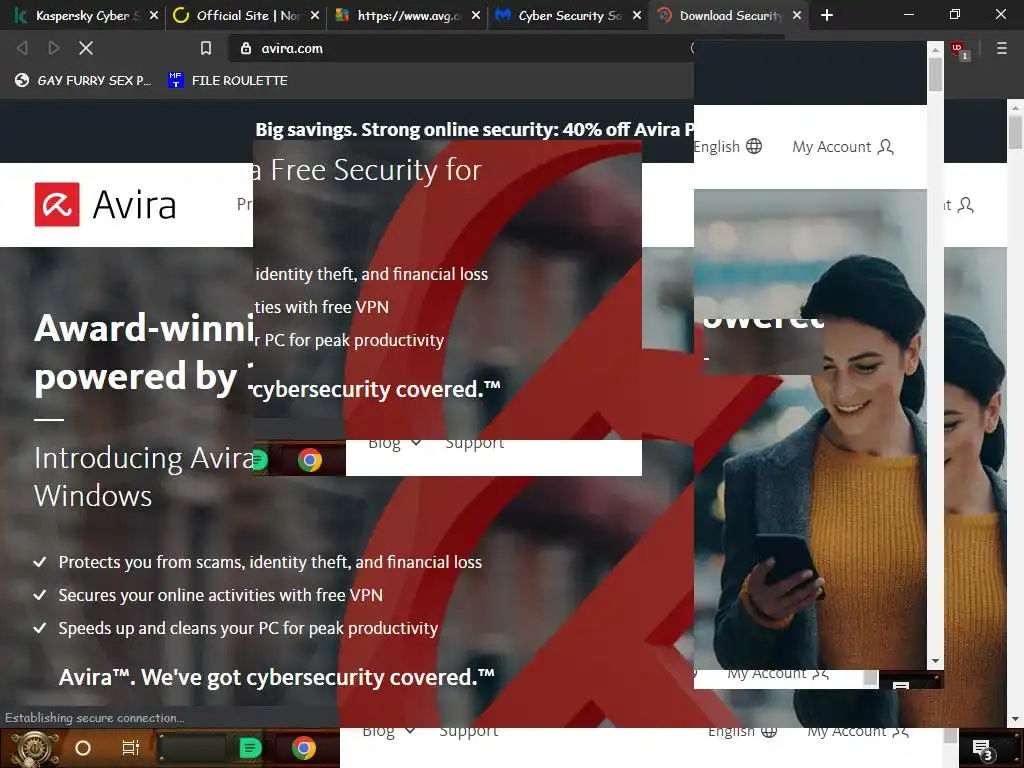Open the Action Center notifications icon
This screenshot has width=1024, height=768.
[982, 750]
